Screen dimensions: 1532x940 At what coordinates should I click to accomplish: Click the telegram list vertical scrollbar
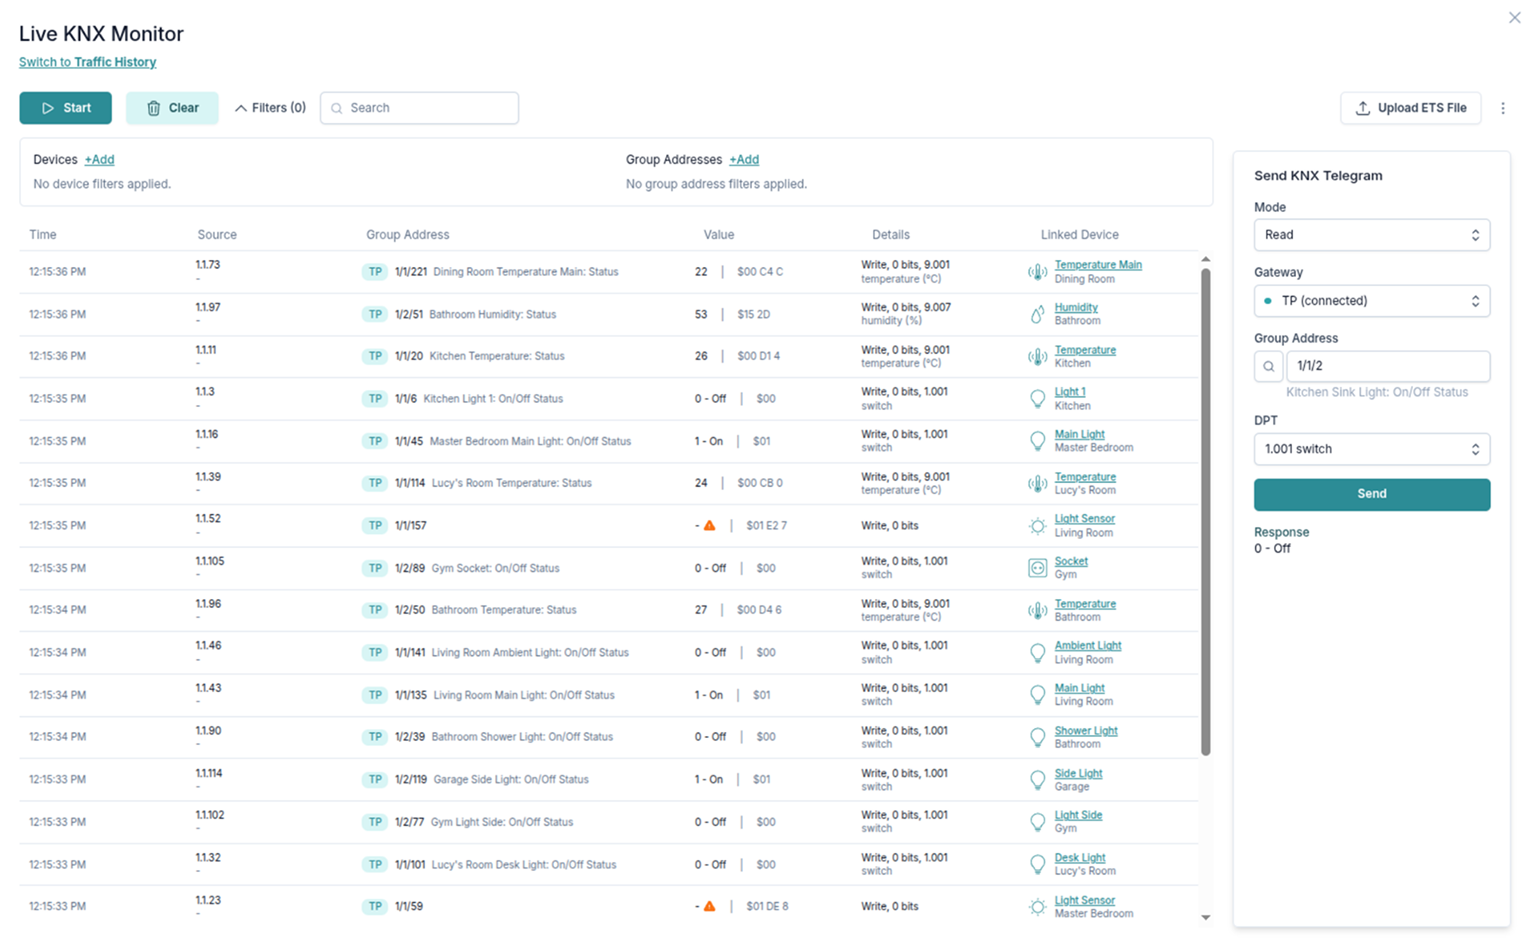point(1205,510)
